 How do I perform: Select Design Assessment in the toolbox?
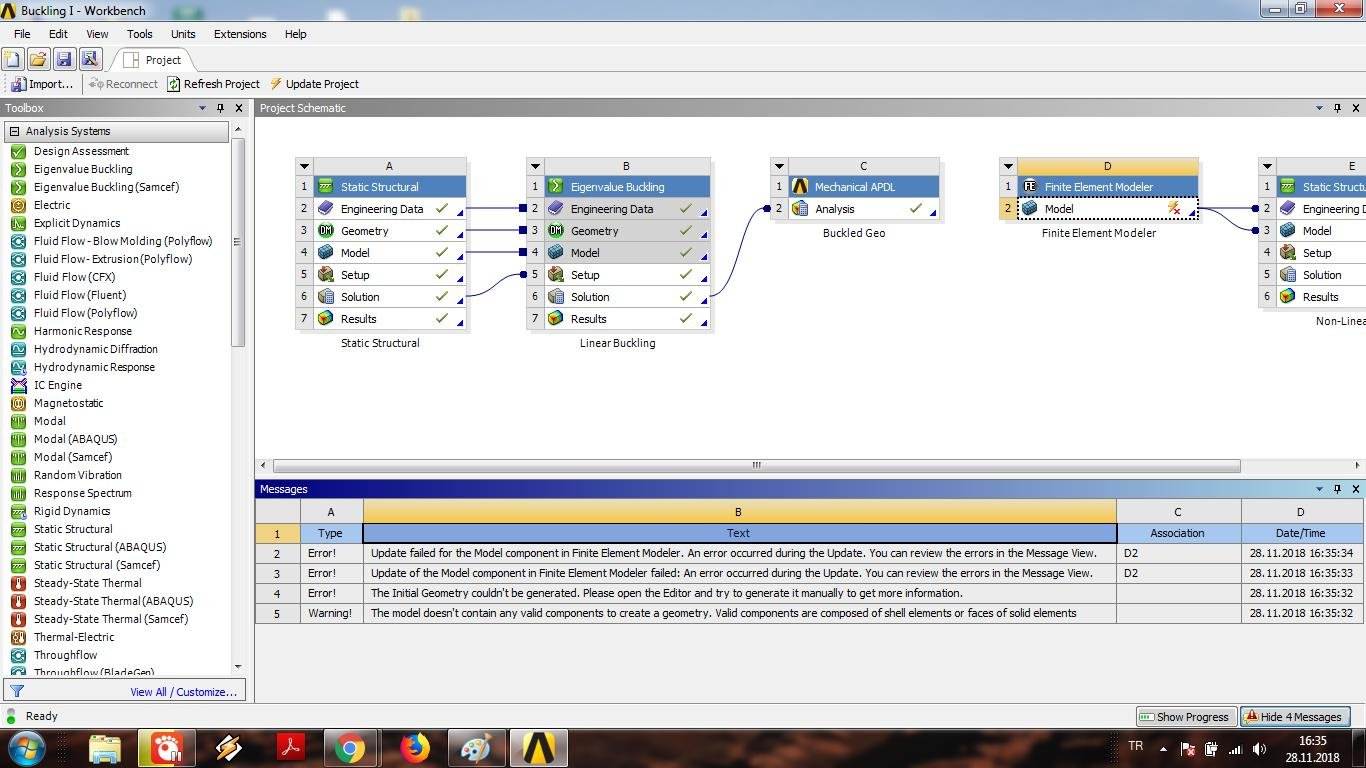click(x=81, y=151)
